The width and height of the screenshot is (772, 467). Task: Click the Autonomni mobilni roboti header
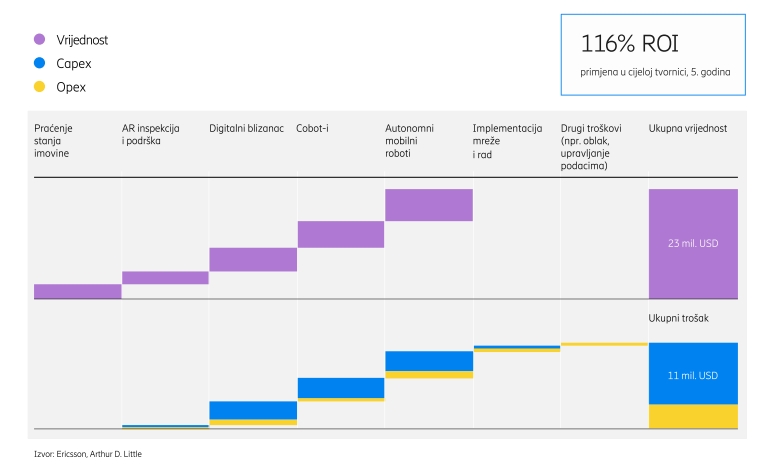pos(411,141)
